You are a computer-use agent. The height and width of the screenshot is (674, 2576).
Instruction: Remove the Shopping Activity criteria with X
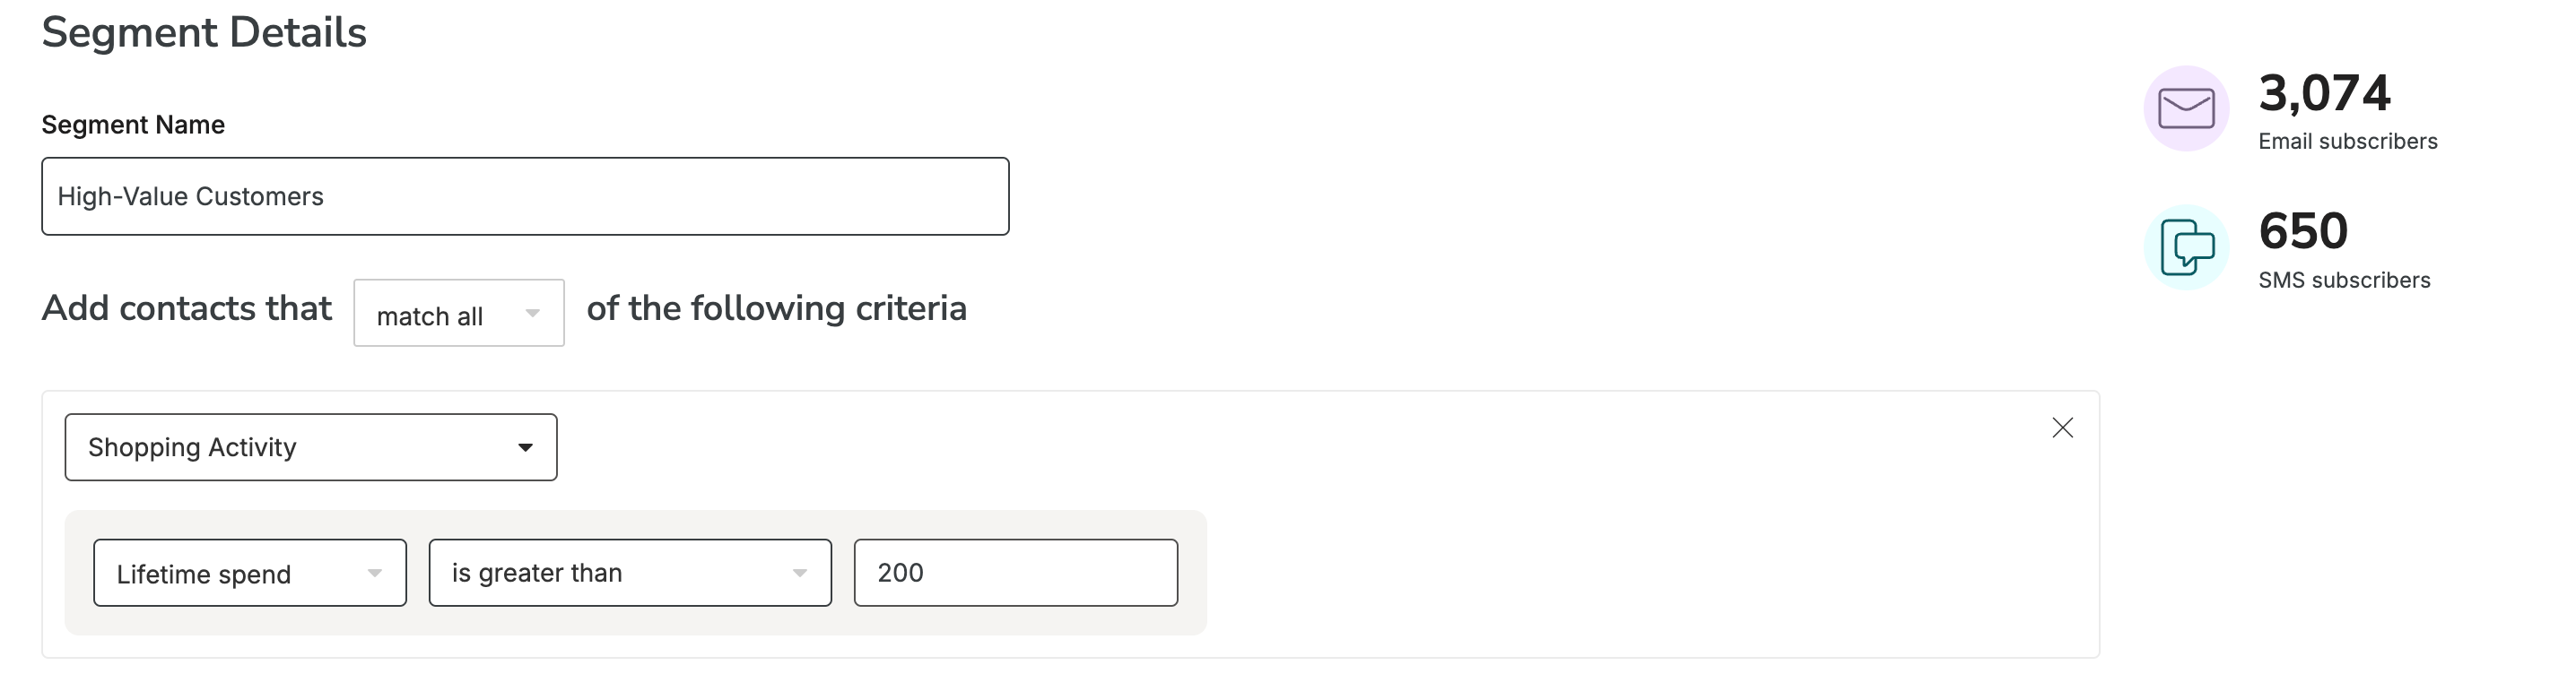[x=2062, y=428]
